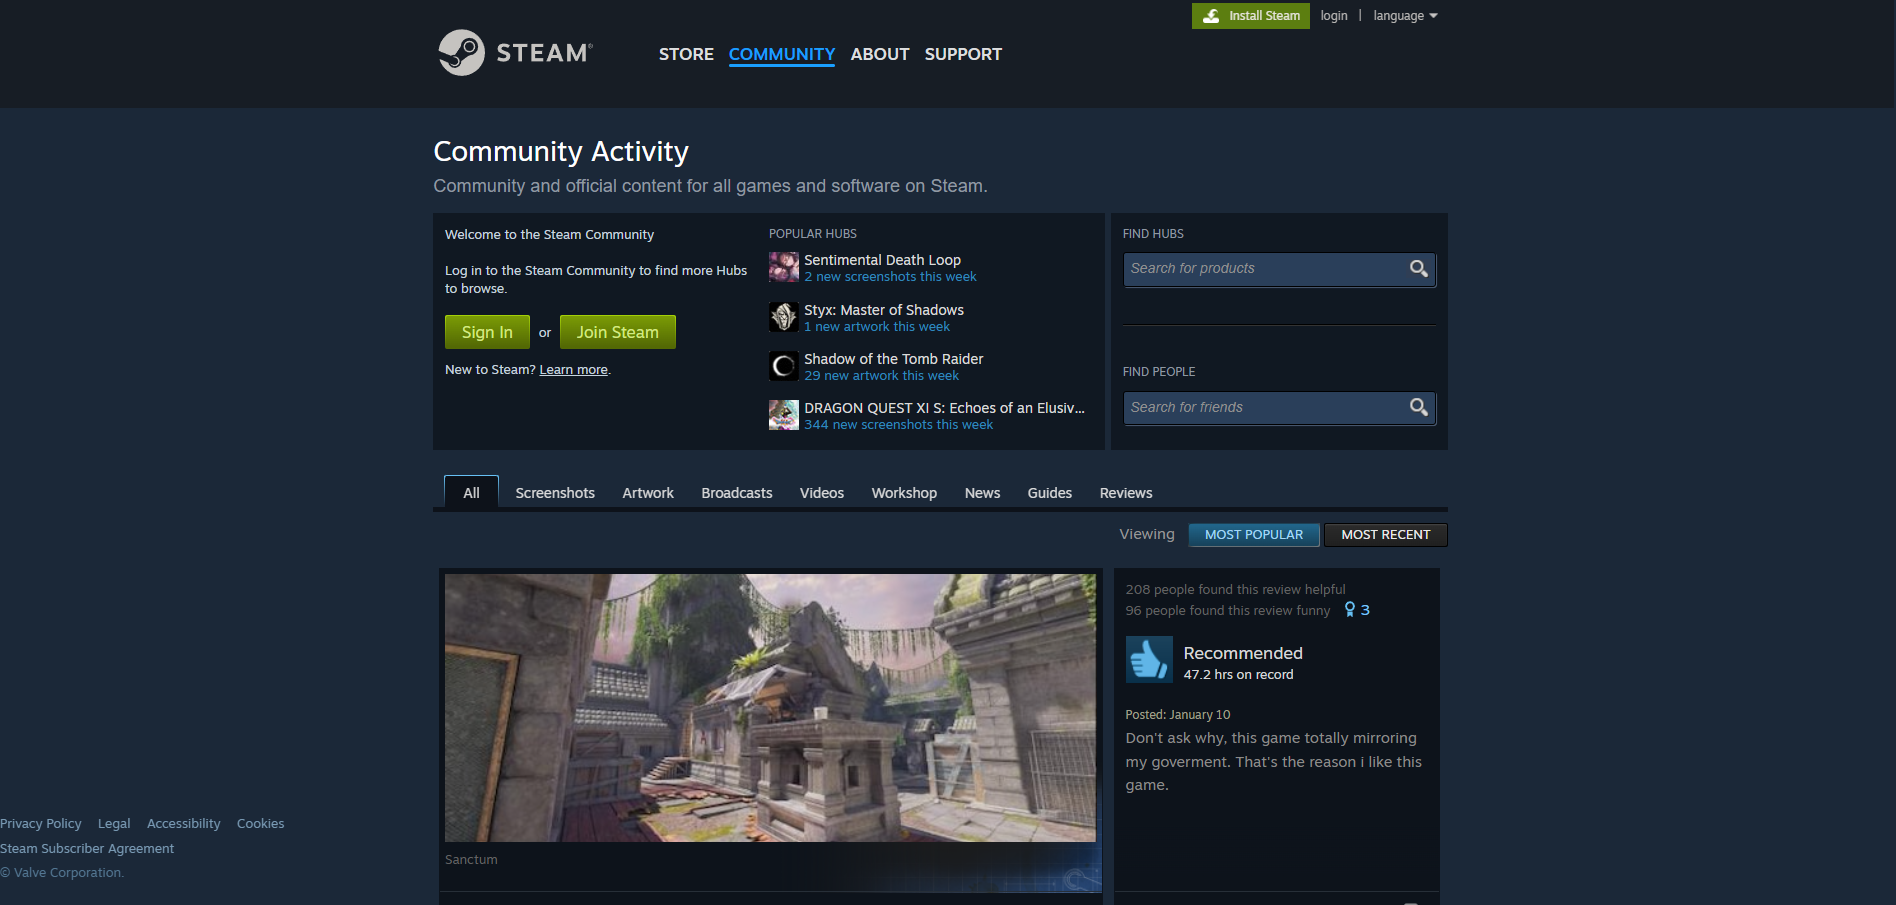
Task: Switch to the Workshop tab
Action: pos(903,492)
